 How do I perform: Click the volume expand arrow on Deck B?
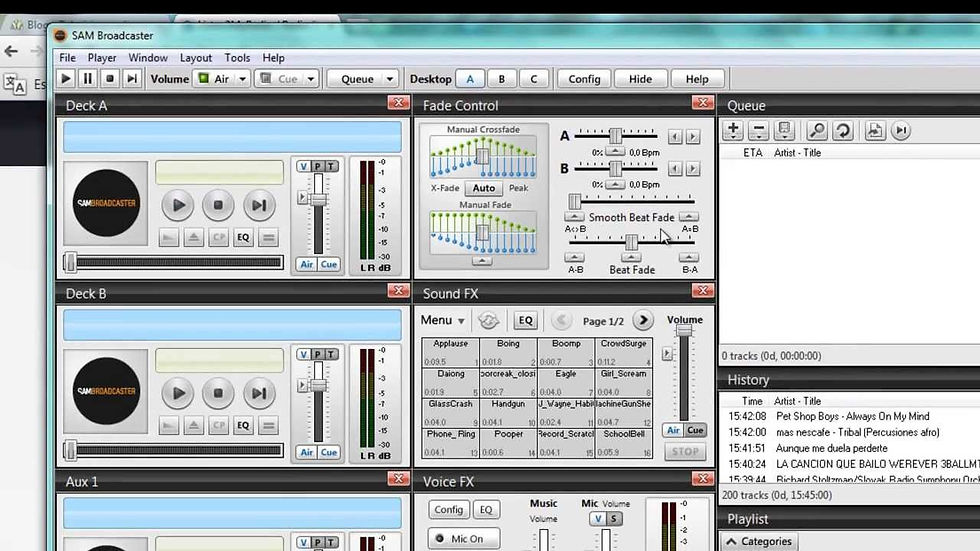point(302,385)
